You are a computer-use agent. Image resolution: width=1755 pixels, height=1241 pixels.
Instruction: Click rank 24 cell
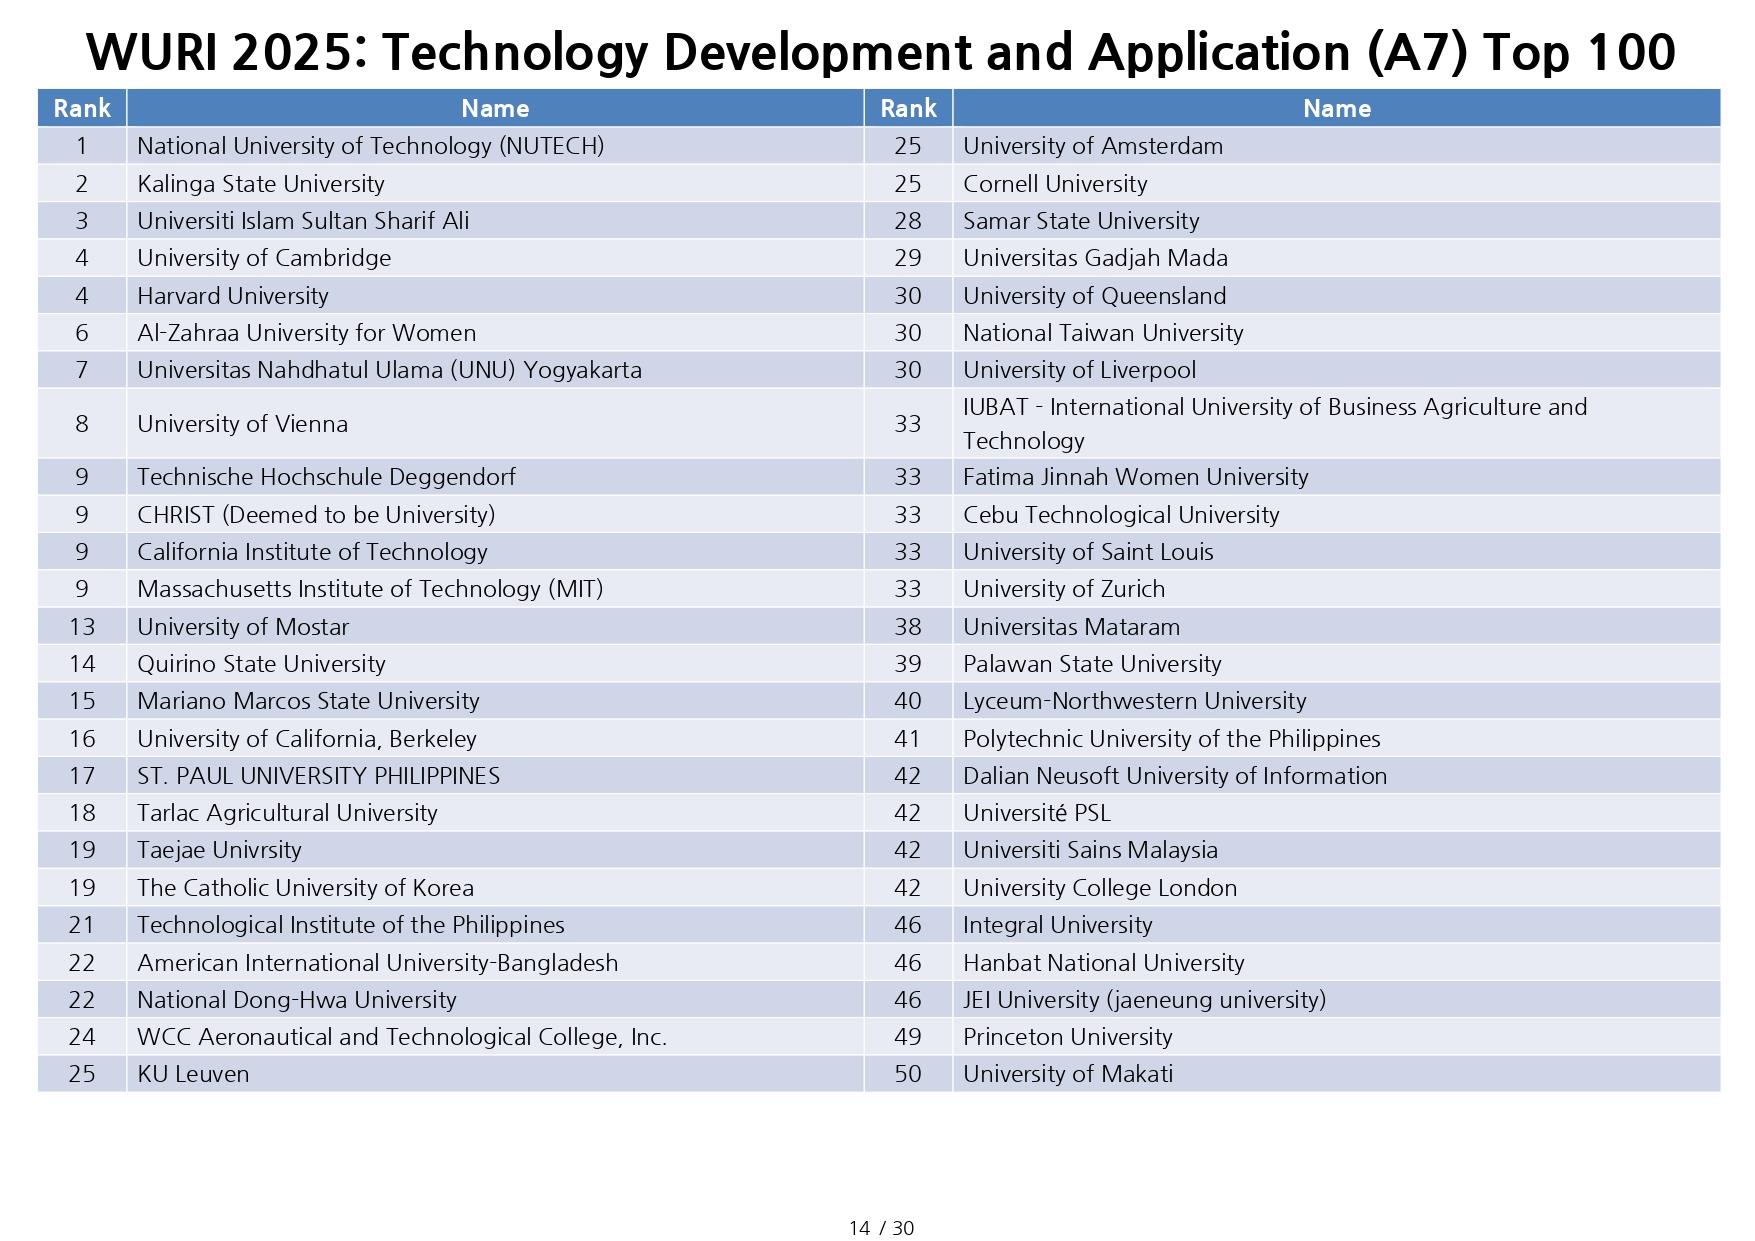(x=82, y=1037)
